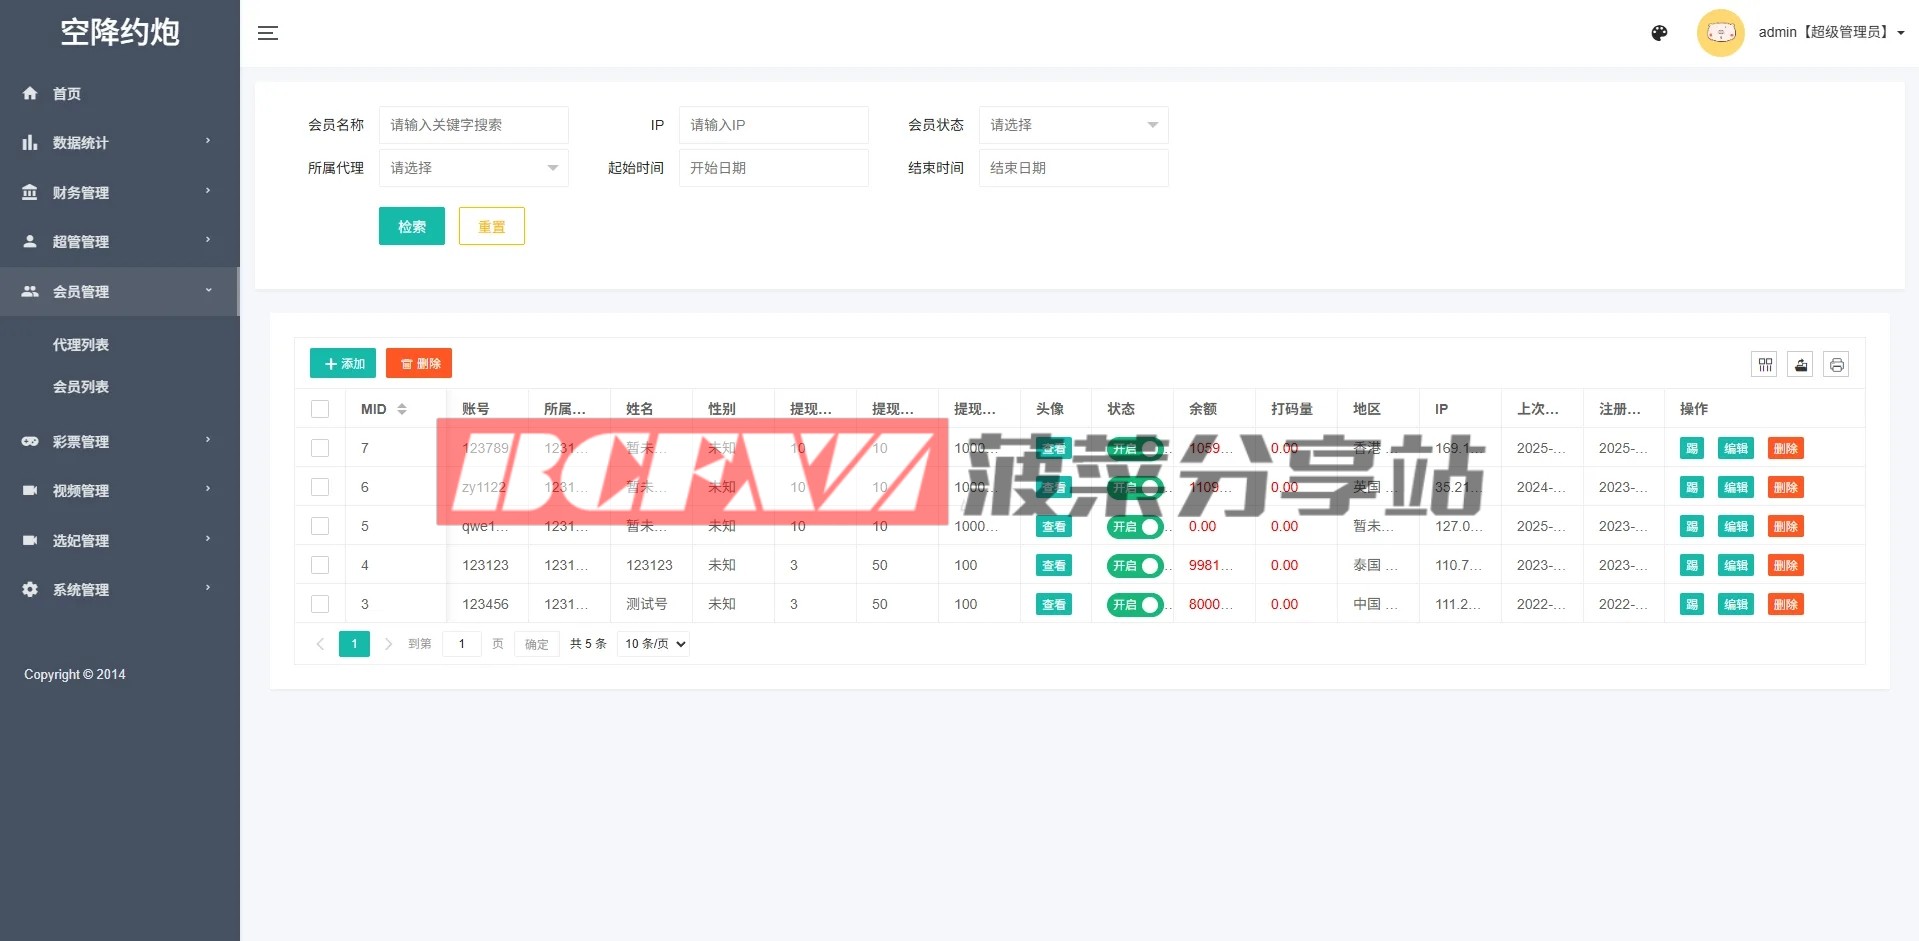Click the sidebar collapse hamburger icon
1919x941 pixels.
pyautogui.click(x=268, y=33)
